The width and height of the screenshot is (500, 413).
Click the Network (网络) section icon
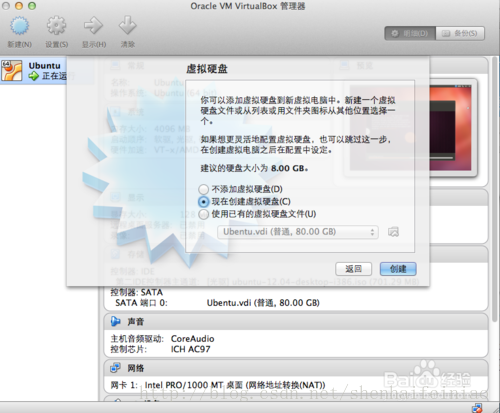pyautogui.click(x=115, y=368)
